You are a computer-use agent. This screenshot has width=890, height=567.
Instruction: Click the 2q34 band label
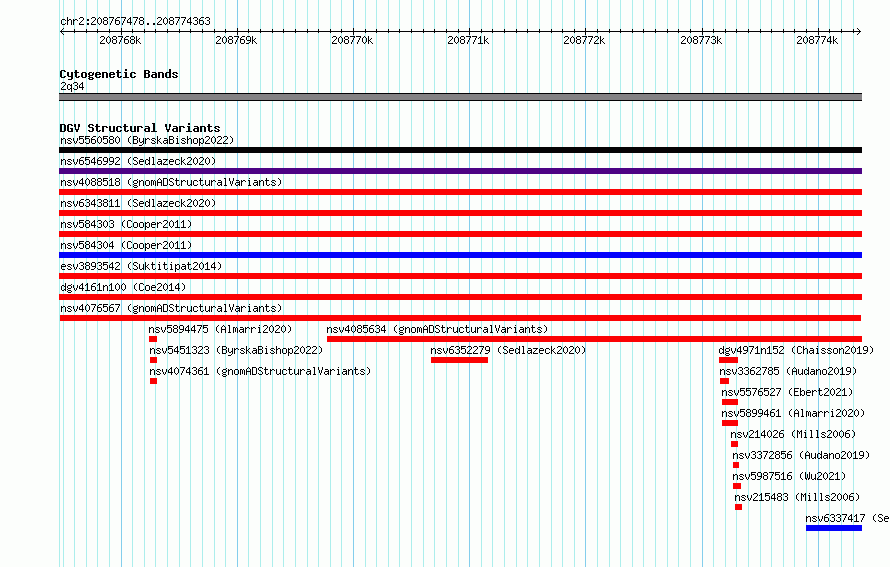pos(72,86)
